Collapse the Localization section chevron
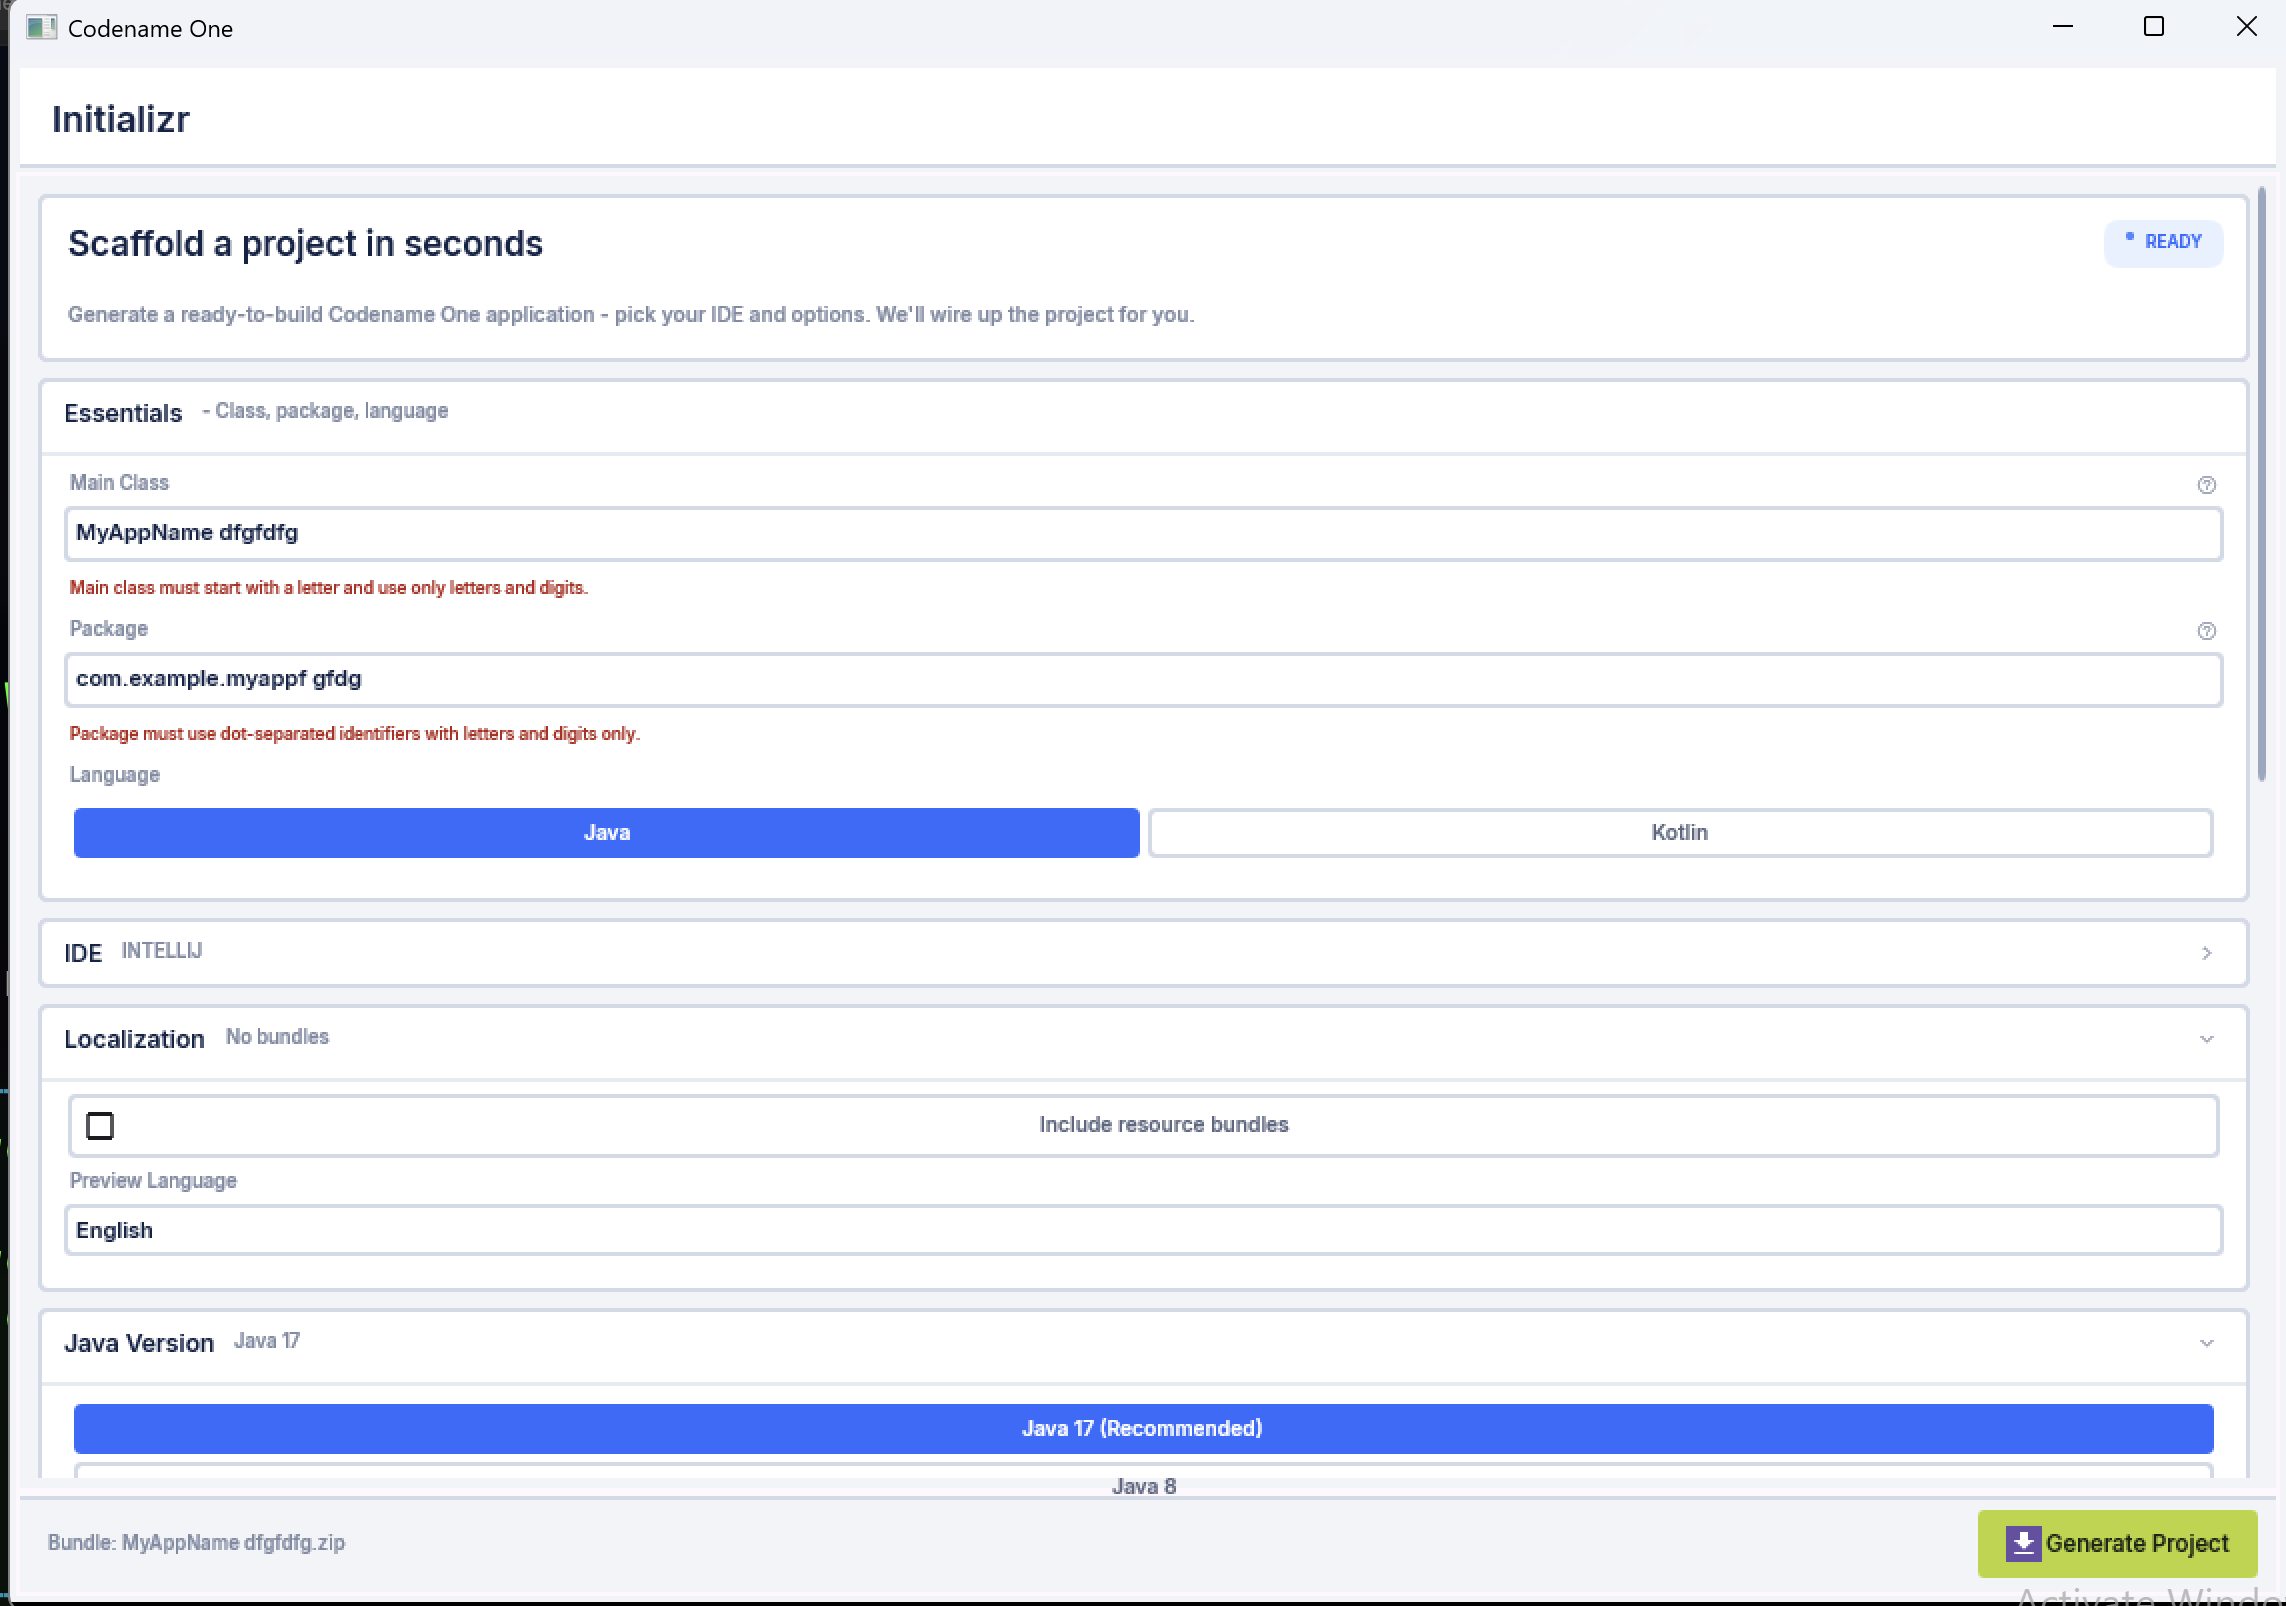2286x1606 pixels. (2206, 1040)
